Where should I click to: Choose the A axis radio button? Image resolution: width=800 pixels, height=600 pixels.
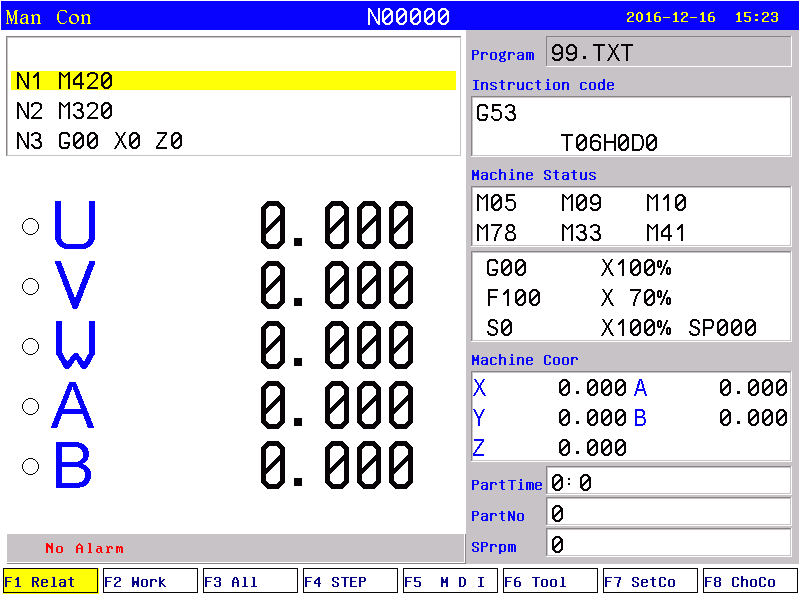(x=30, y=406)
